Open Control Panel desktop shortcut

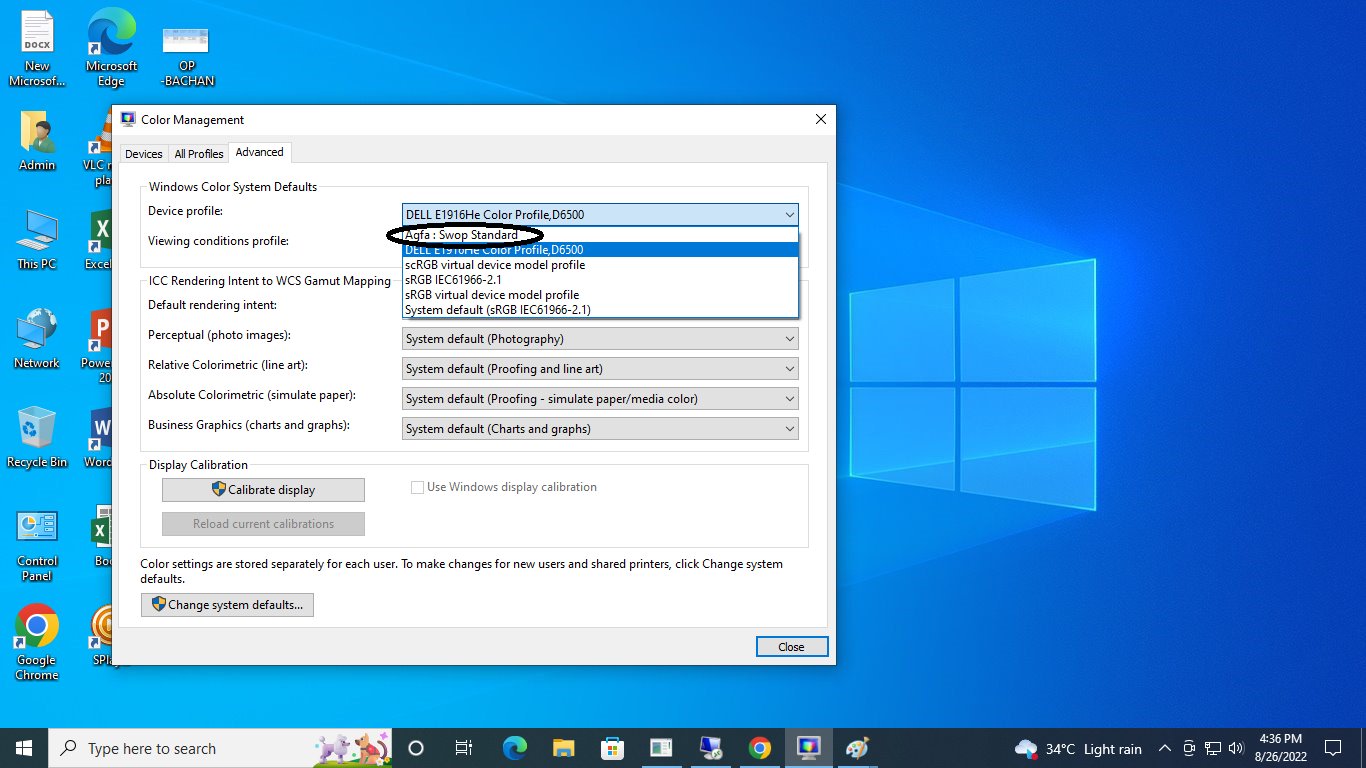point(37,545)
